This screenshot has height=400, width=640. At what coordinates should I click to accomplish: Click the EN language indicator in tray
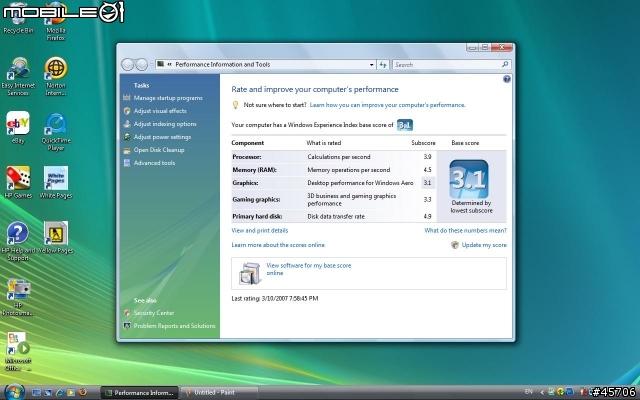coord(528,392)
